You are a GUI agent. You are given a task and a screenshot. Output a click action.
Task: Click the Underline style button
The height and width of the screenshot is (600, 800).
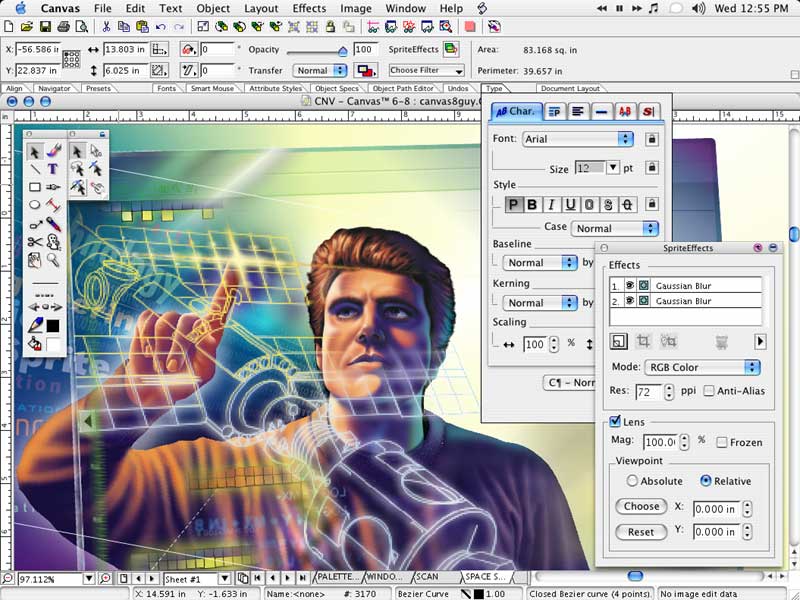pos(570,205)
